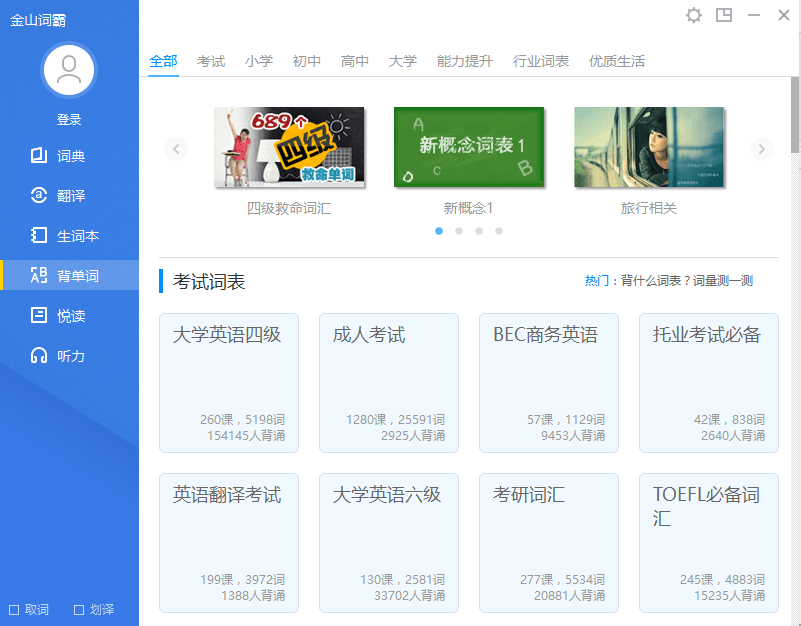Click the vertical scrollbar thumb
This screenshot has width=801, height=626.
tap(795, 115)
